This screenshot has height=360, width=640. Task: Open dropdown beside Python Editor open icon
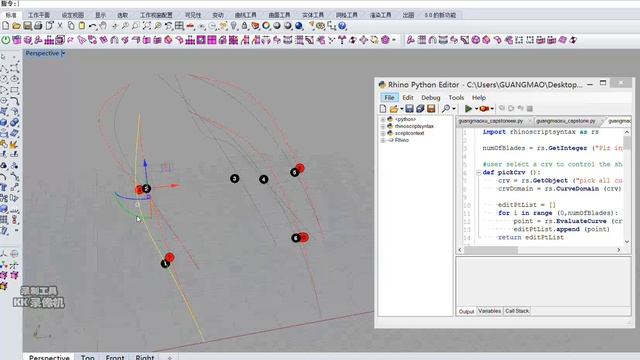point(402,109)
